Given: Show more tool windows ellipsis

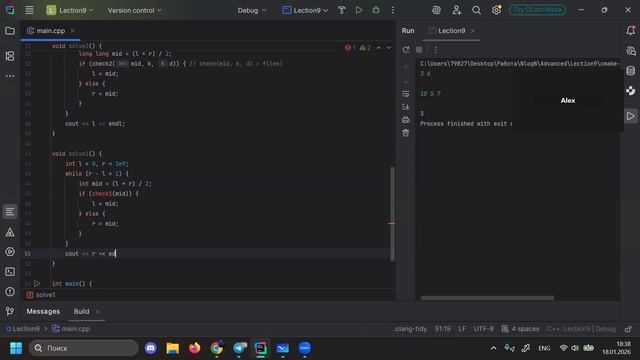Looking at the screenshot, I should tap(10, 76).
